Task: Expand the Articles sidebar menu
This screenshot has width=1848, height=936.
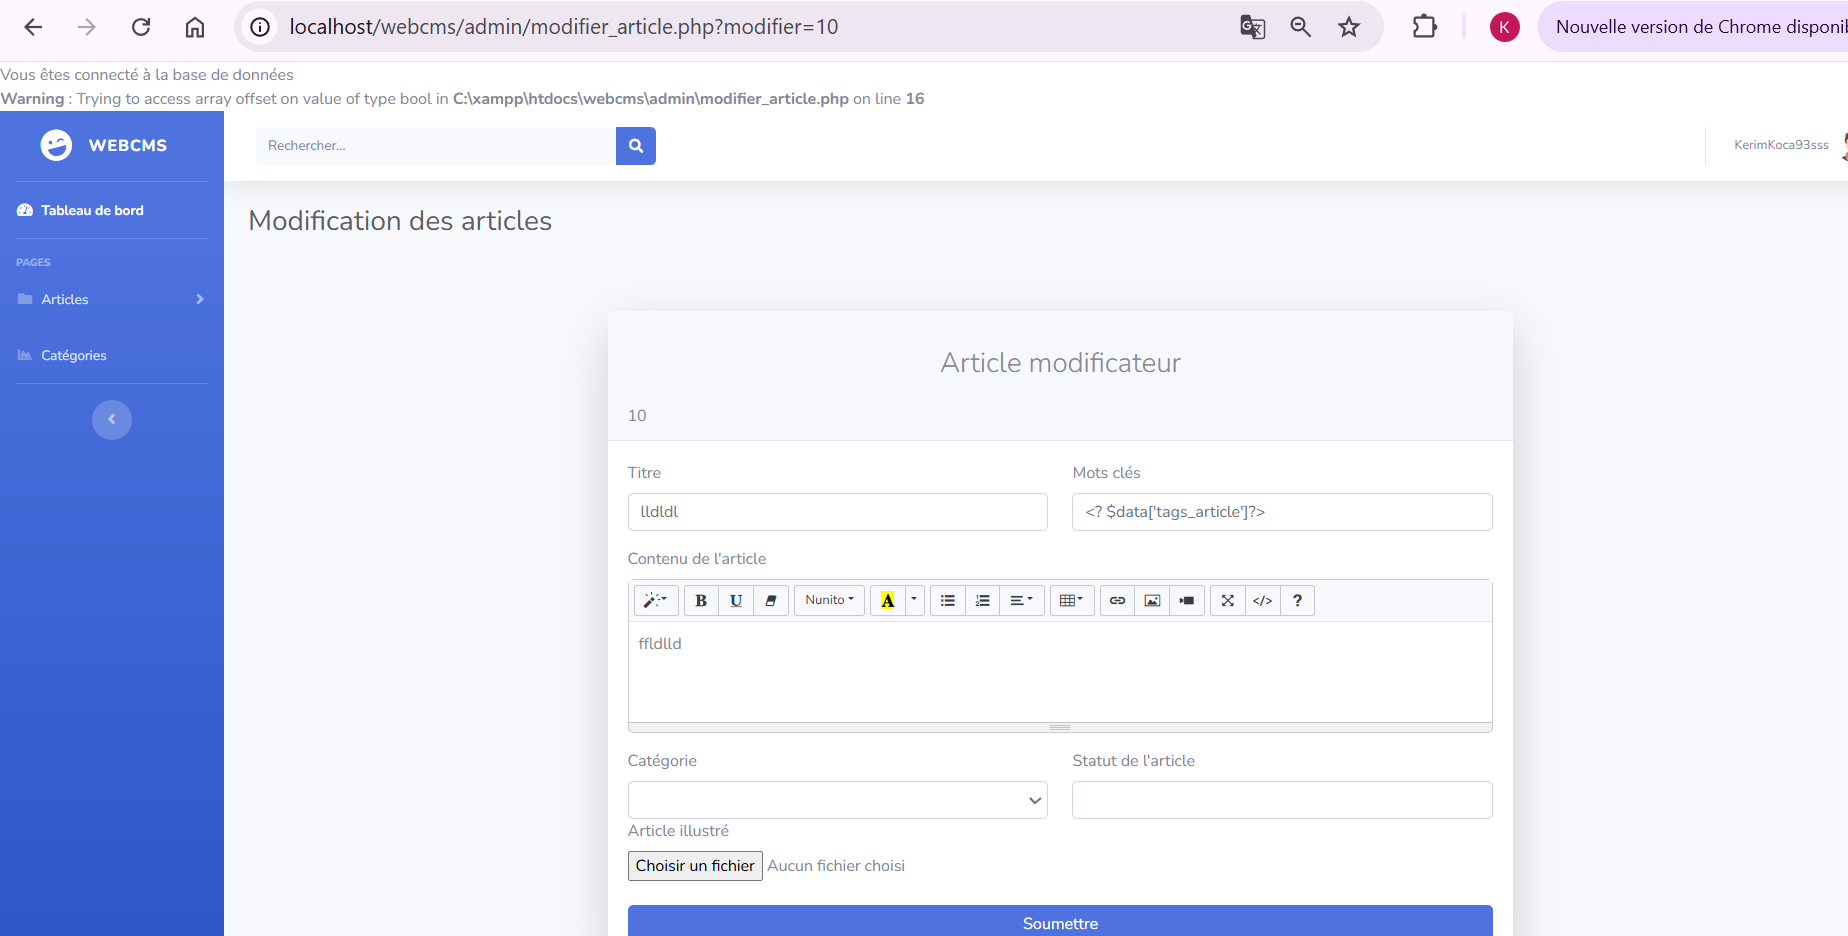Action: click(111, 299)
